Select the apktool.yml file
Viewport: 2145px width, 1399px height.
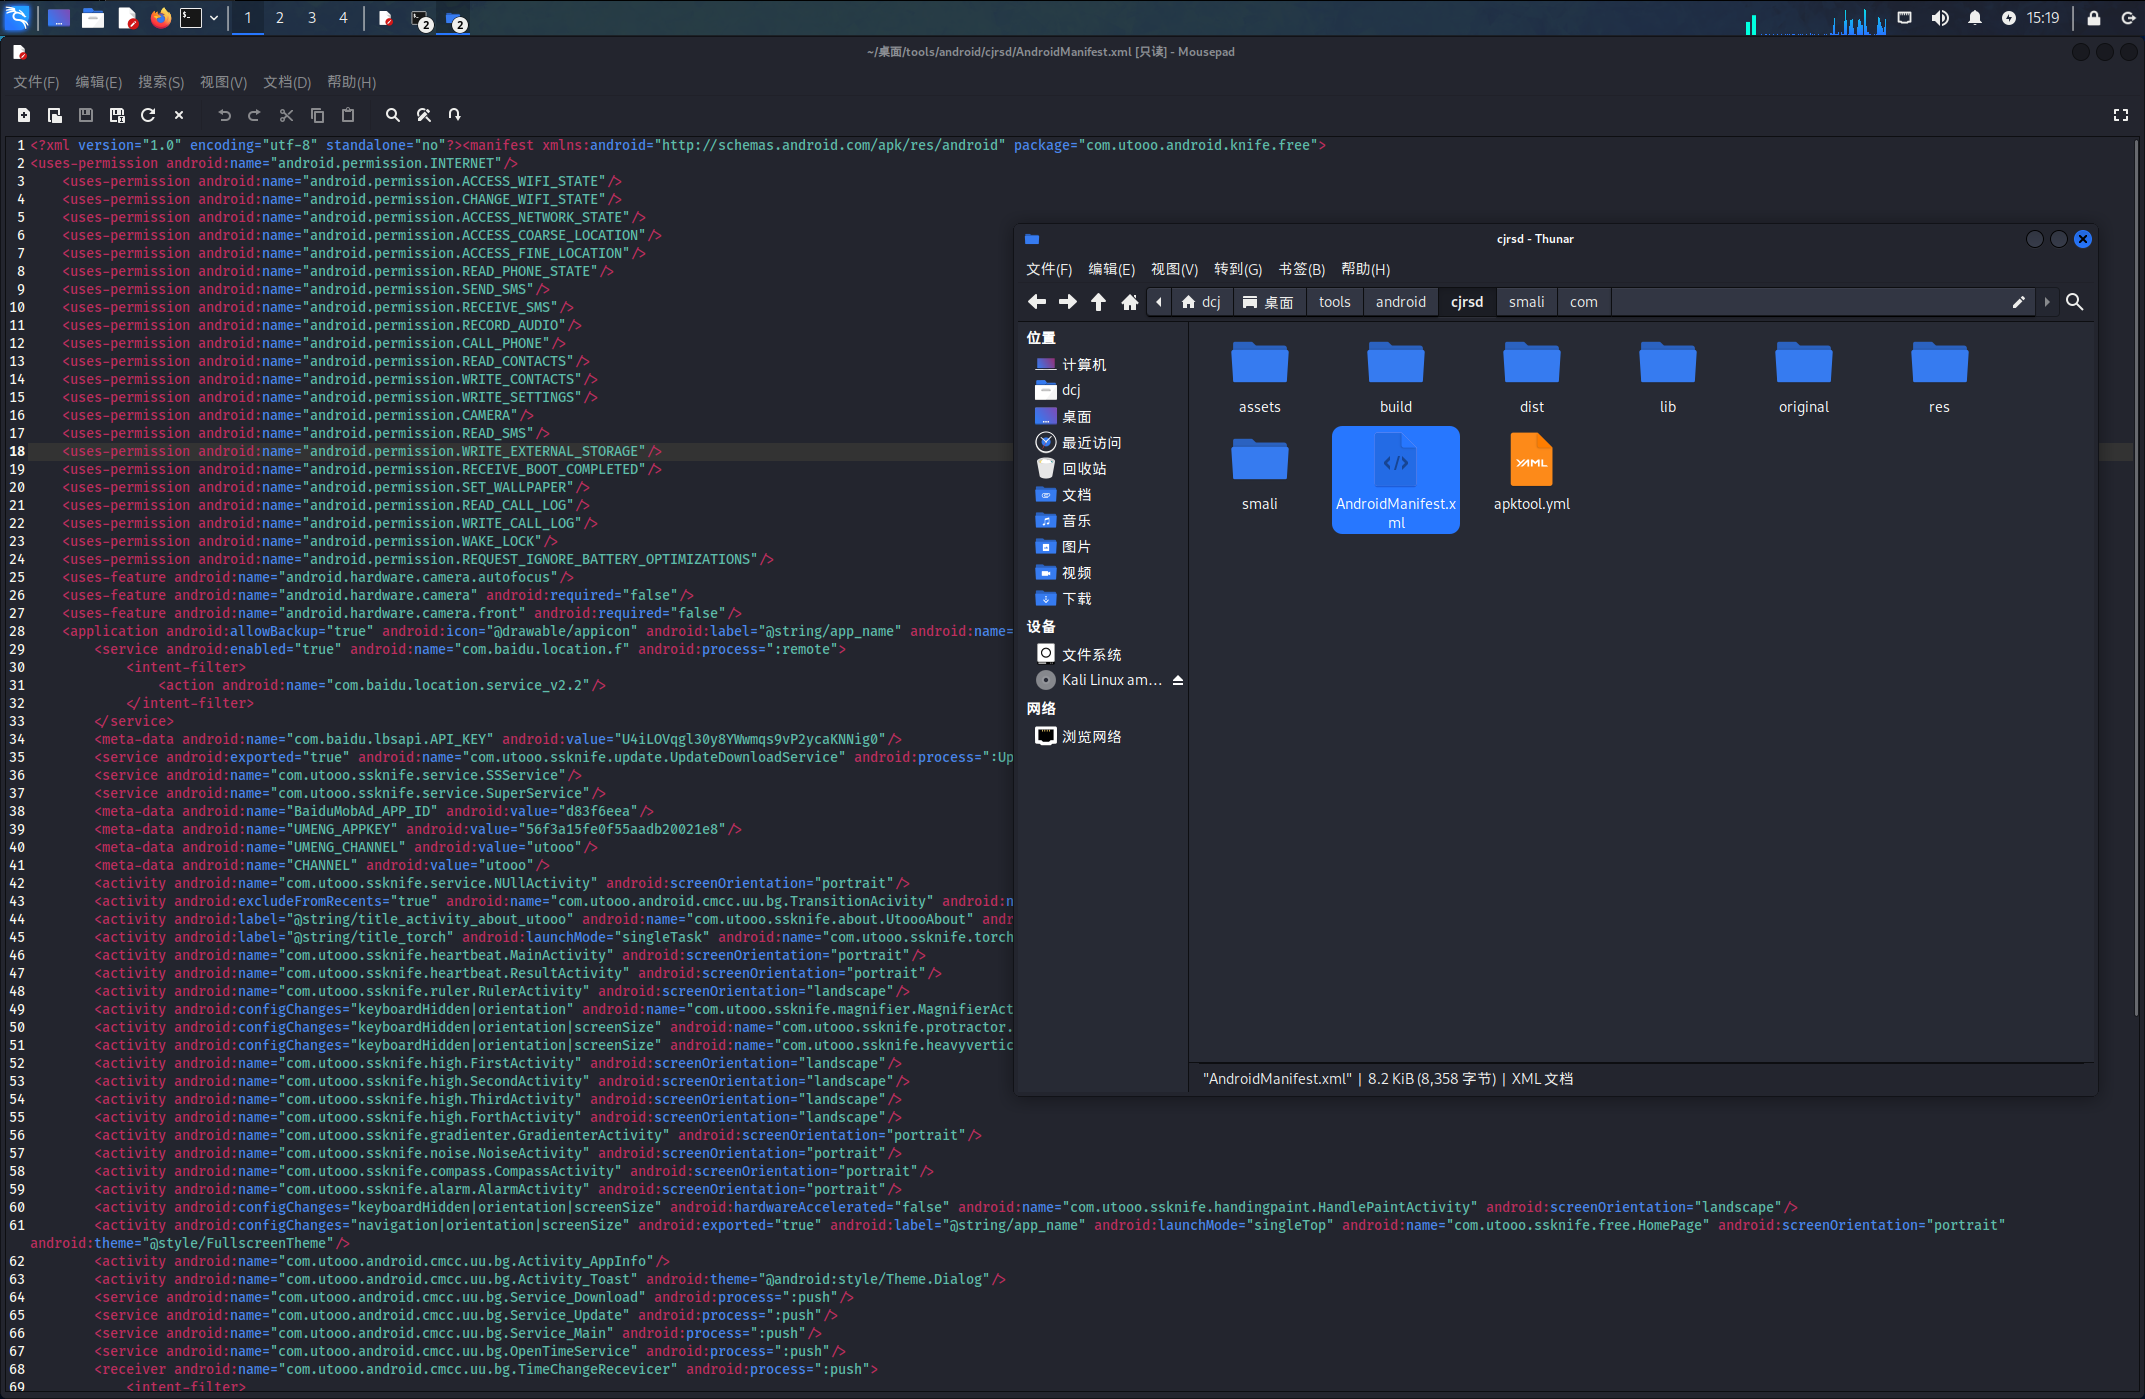point(1531,472)
